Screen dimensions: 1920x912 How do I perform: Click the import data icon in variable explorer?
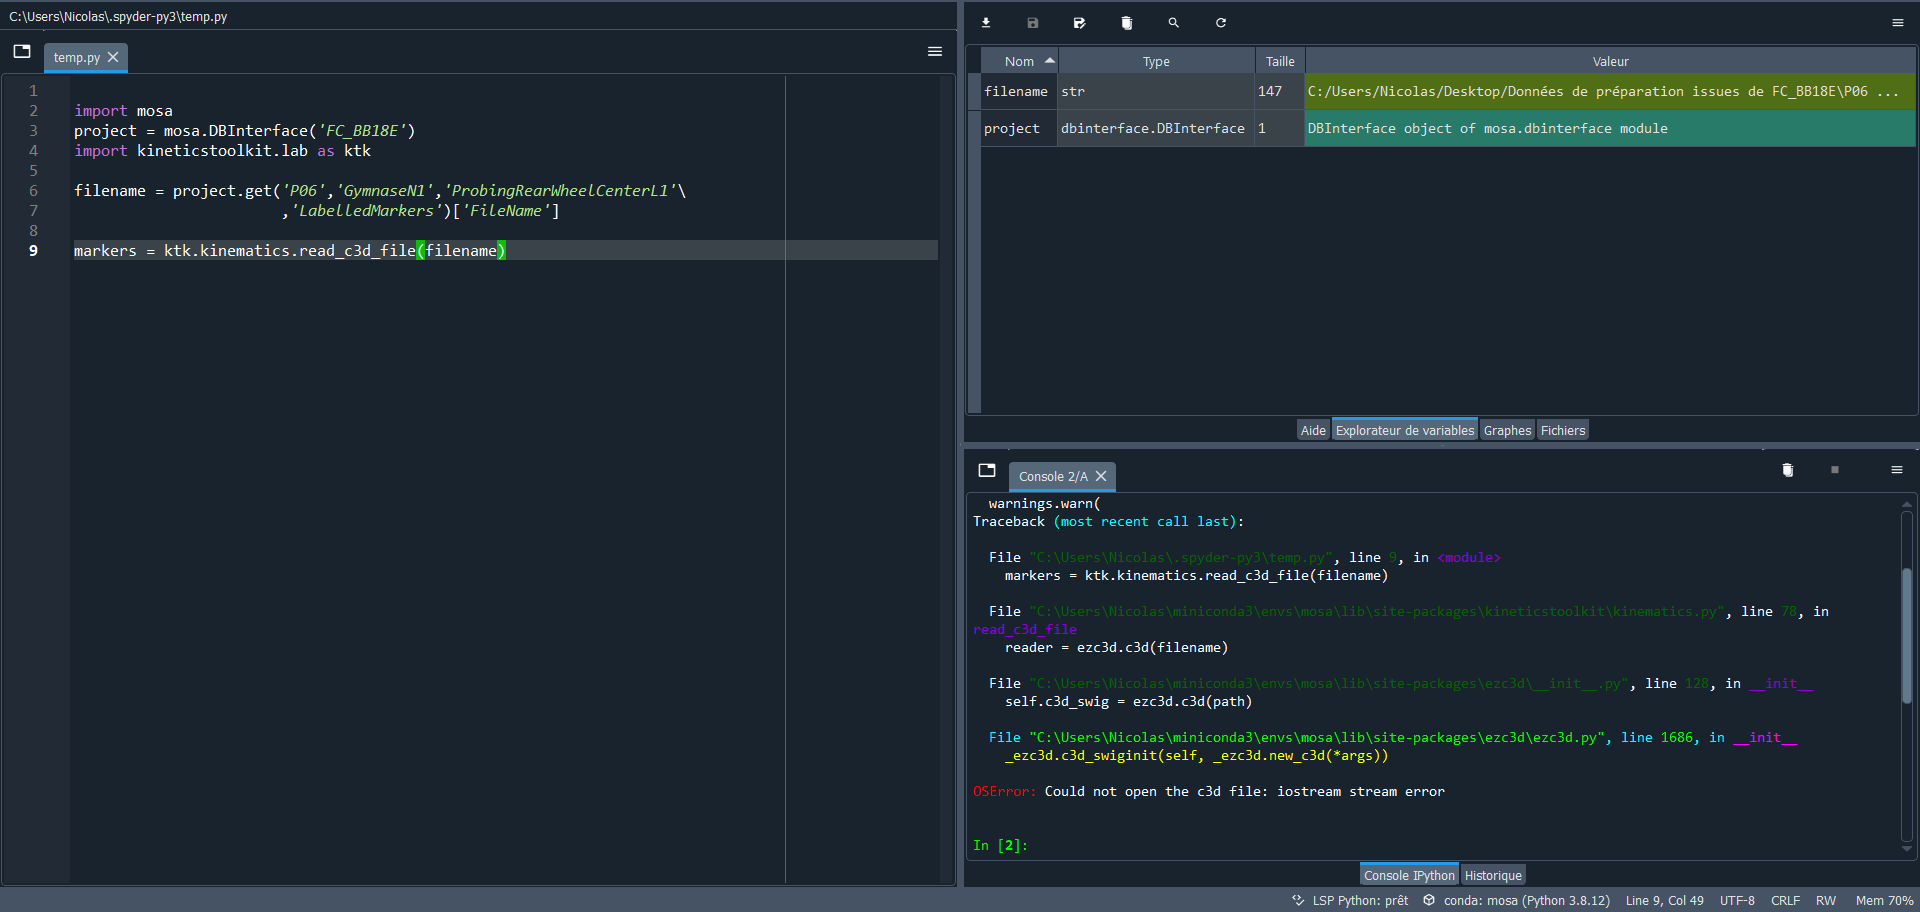coord(986,23)
